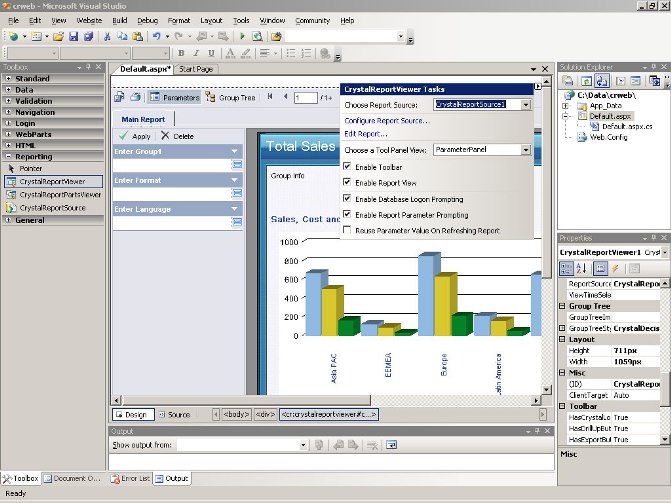Viewport: 671px width, 503px height.
Task: Go to first page in report viewer
Action: coord(270,97)
